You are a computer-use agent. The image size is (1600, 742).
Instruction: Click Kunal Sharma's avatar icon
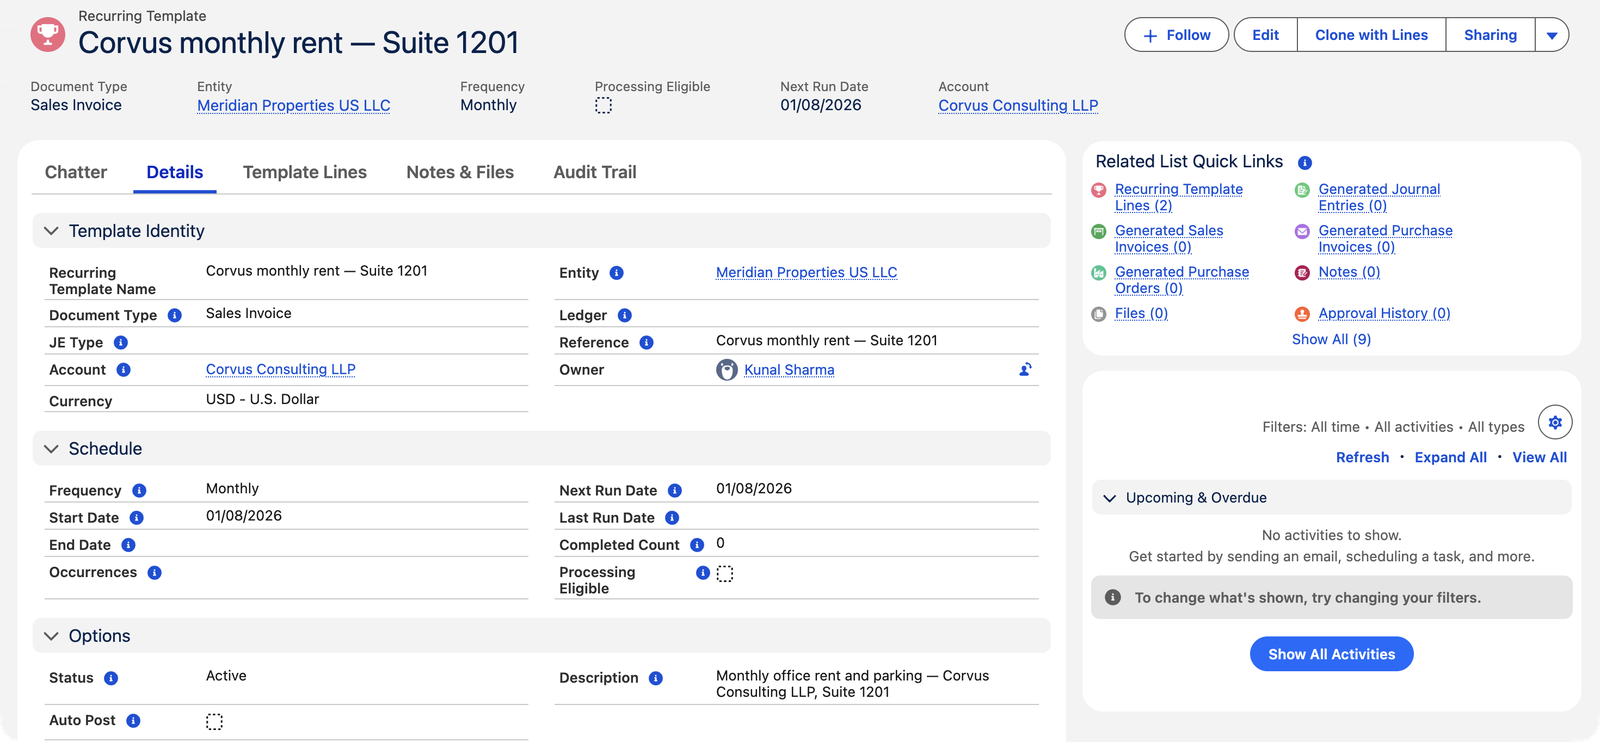(727, 370)
